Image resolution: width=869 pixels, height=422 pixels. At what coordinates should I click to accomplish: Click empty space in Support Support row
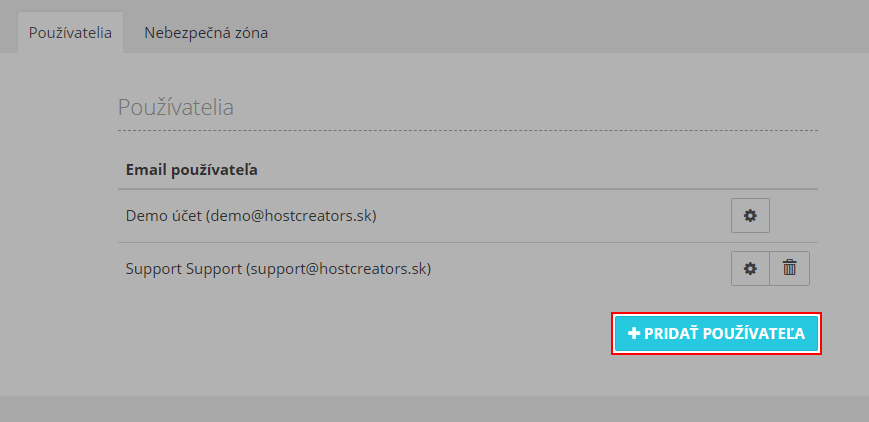click(580, 268)
